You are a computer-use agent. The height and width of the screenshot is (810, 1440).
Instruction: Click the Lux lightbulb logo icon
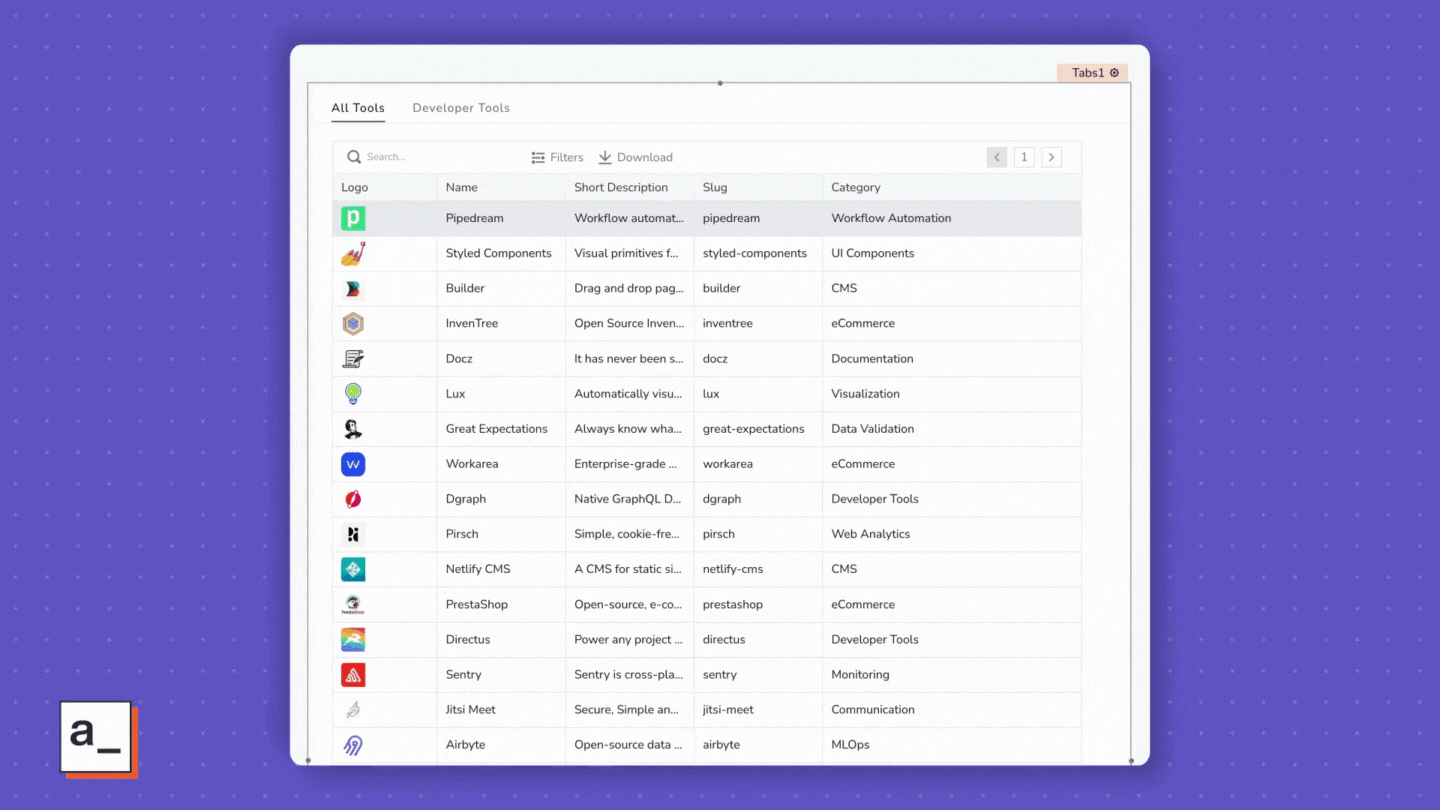pos(353,394)
